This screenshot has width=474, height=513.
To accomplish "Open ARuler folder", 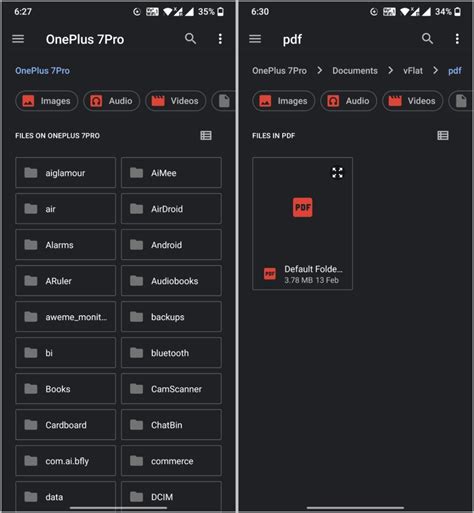I will (x=65, y=281).
